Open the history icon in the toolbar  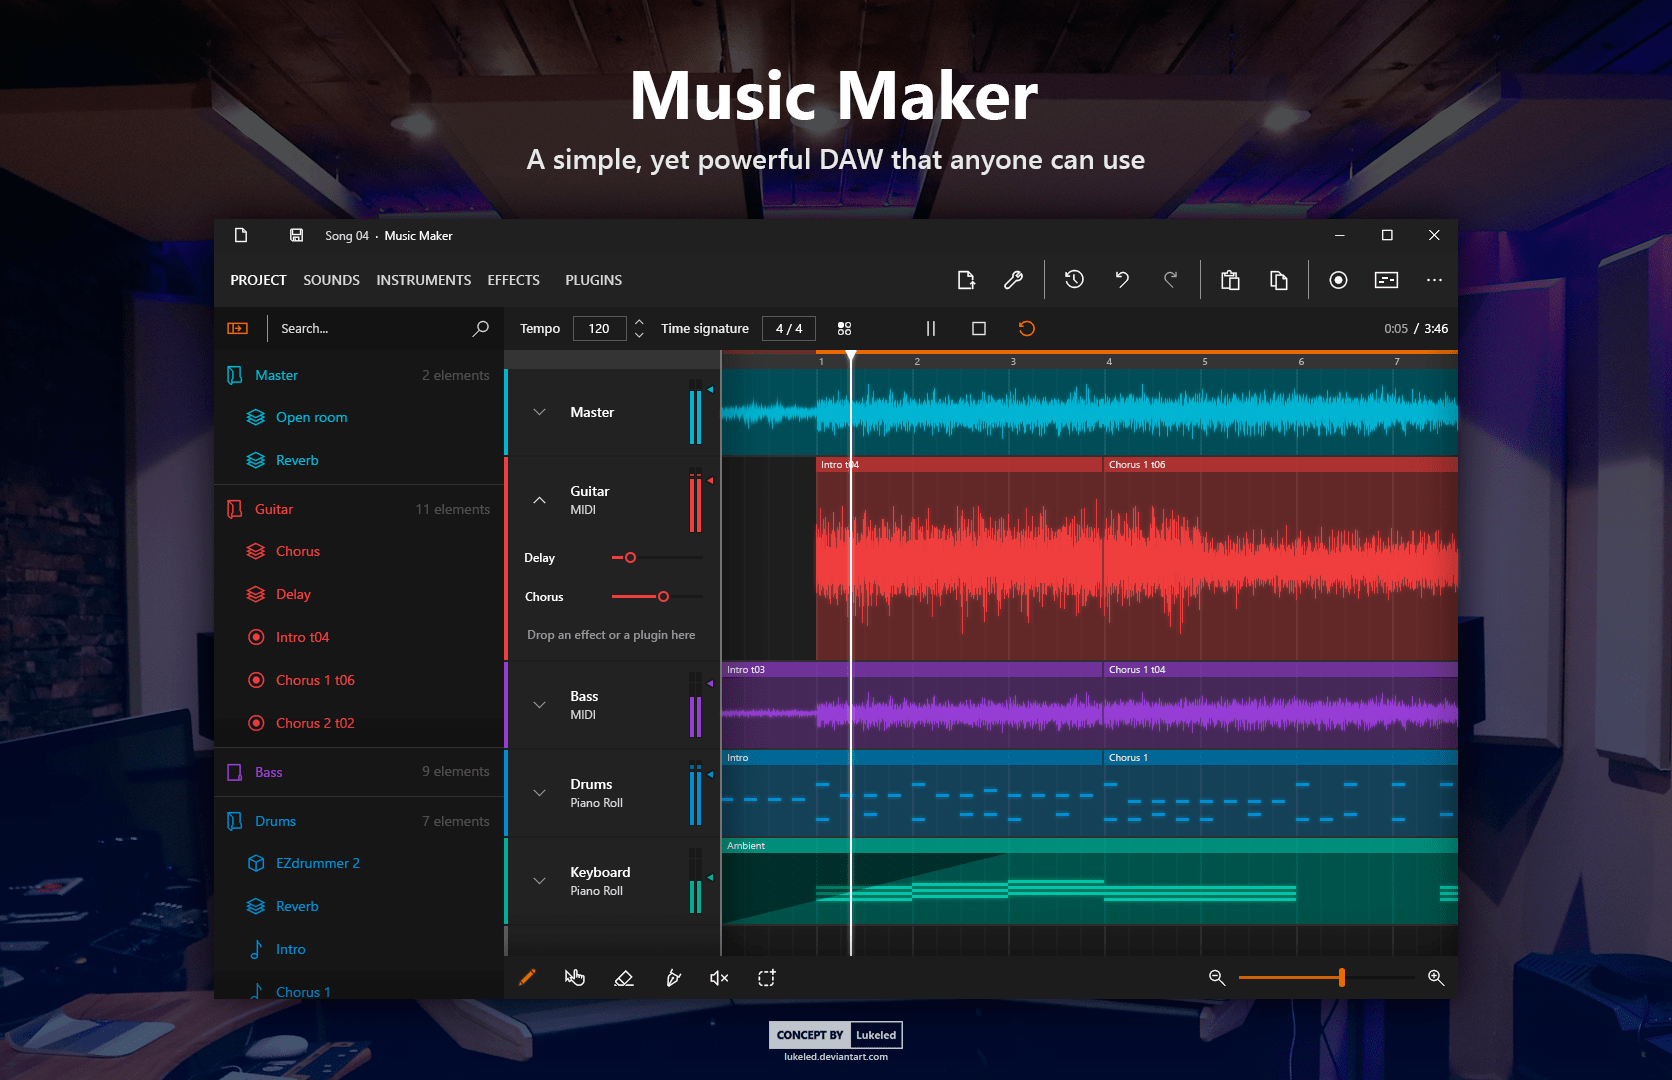tap(1073, 280)
